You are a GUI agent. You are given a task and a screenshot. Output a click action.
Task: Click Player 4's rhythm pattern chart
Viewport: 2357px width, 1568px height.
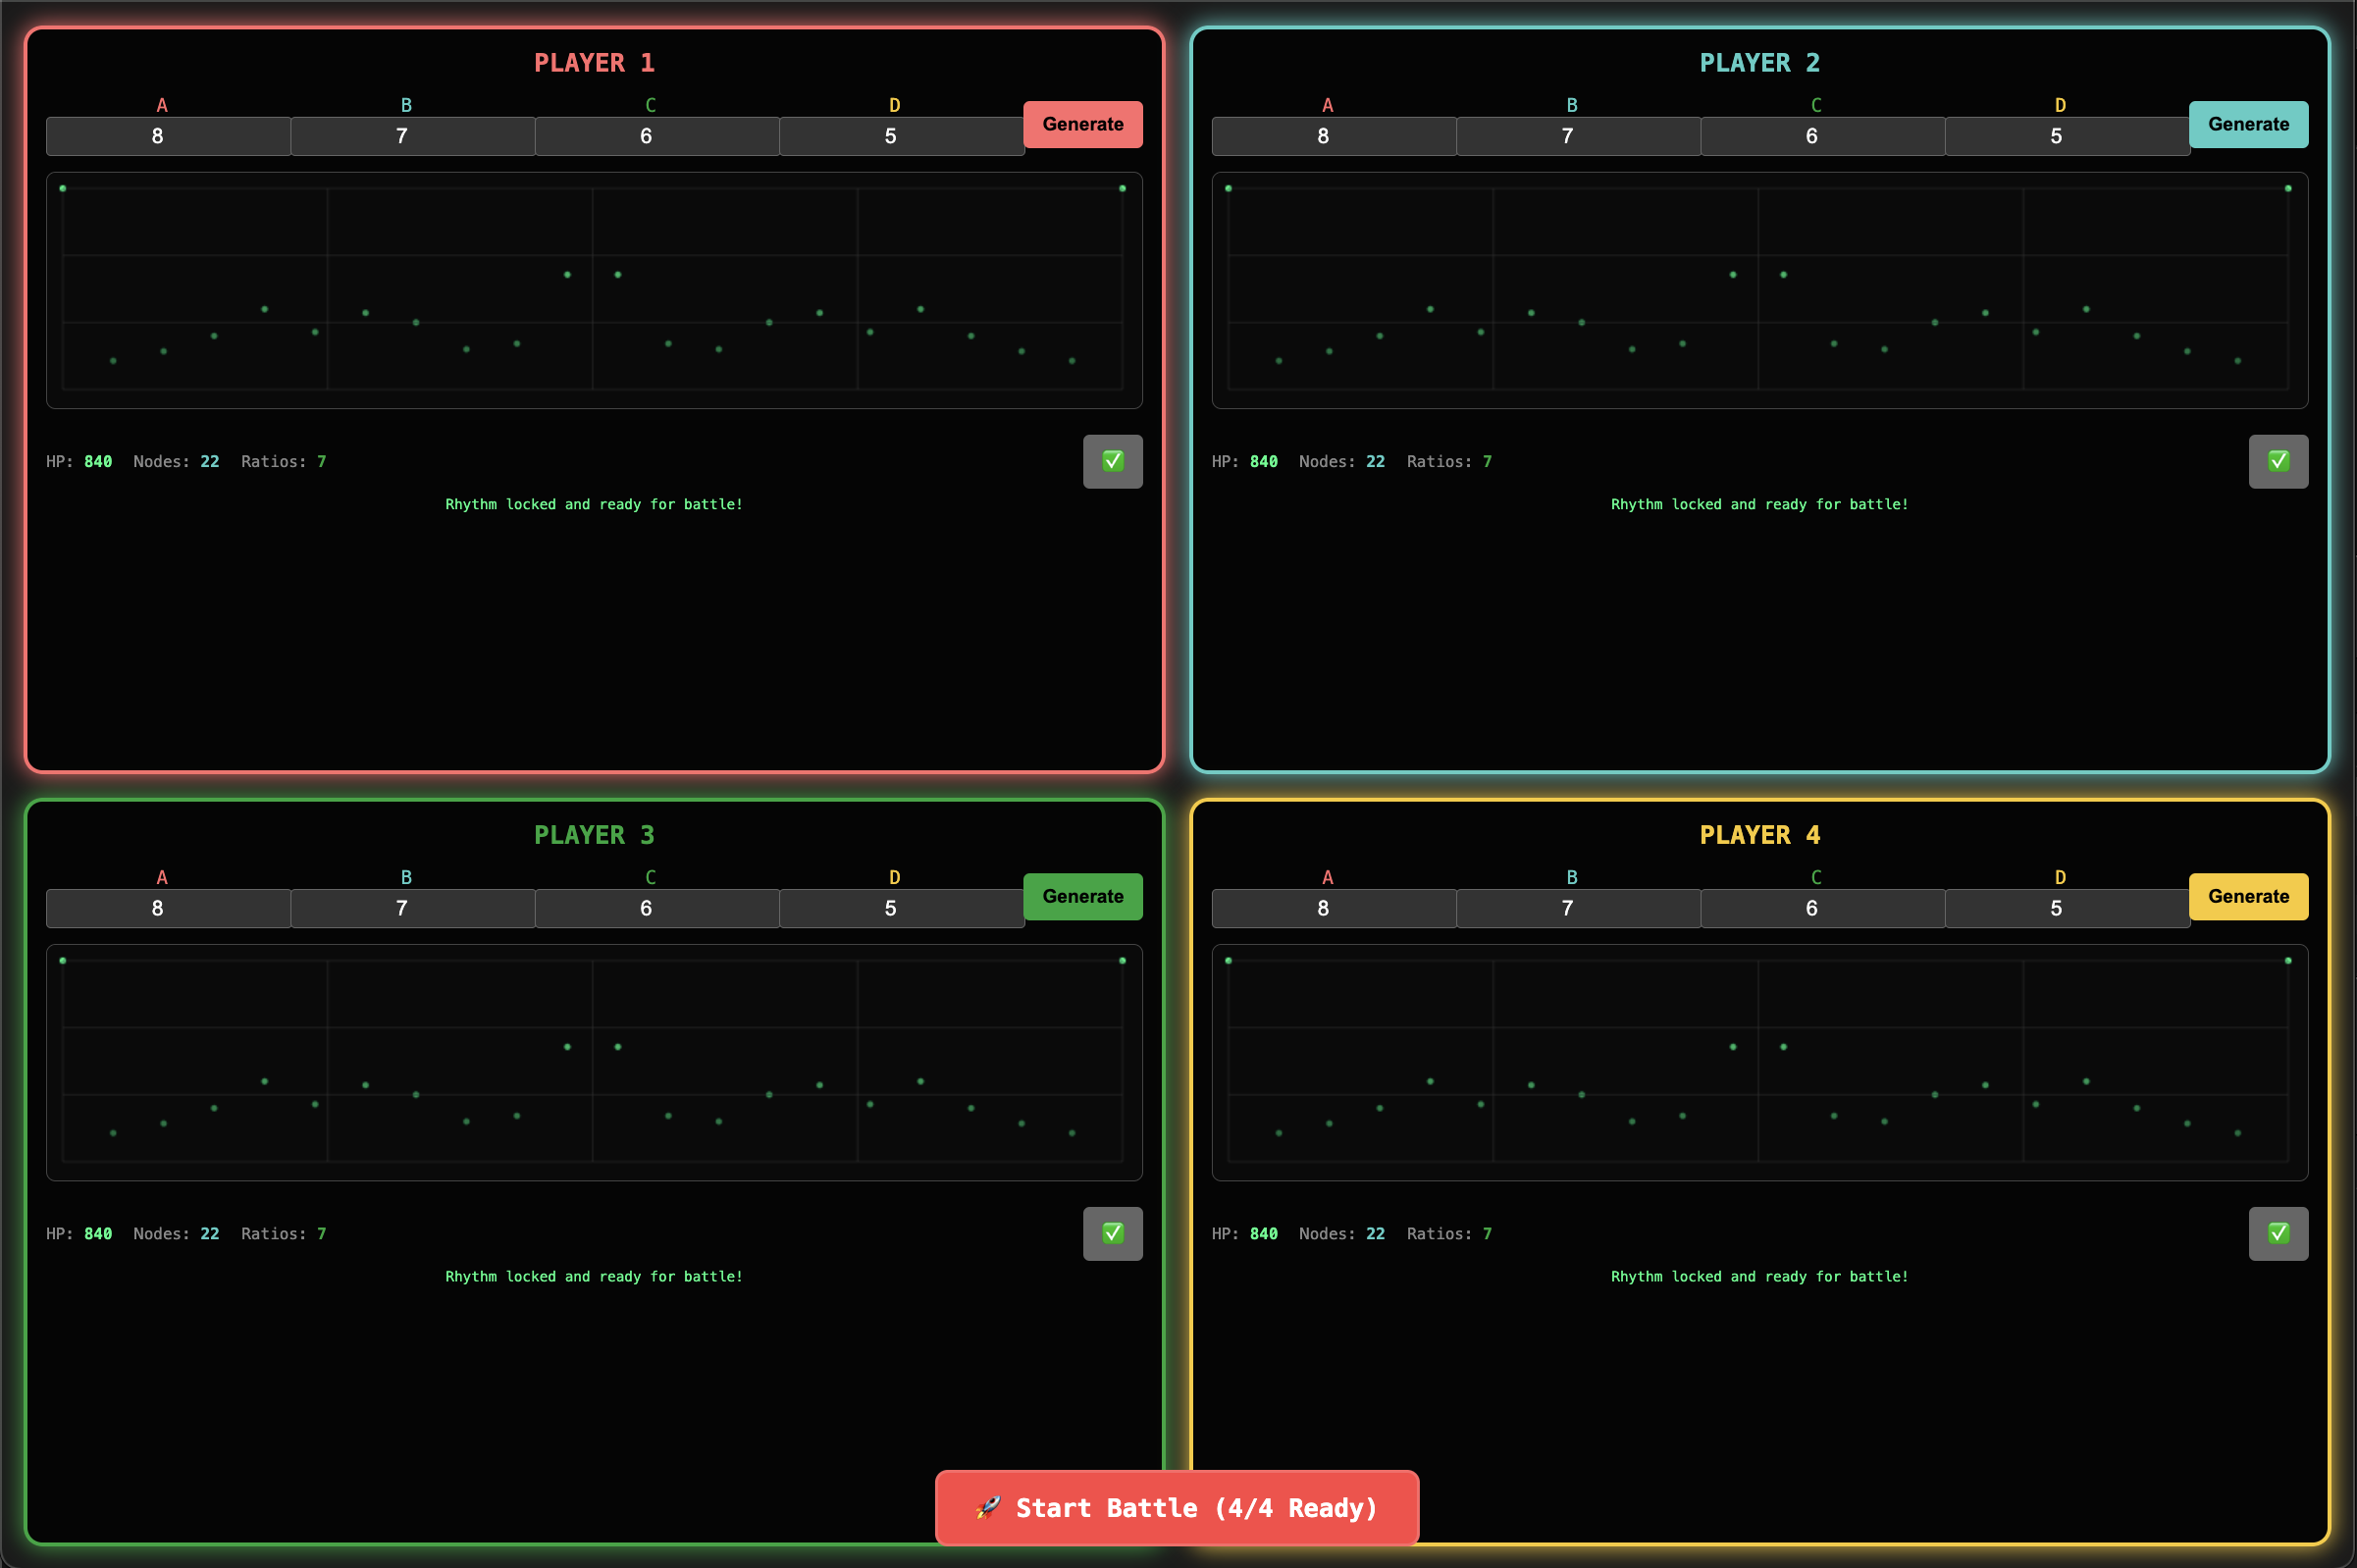[x=1758, y=1063]
